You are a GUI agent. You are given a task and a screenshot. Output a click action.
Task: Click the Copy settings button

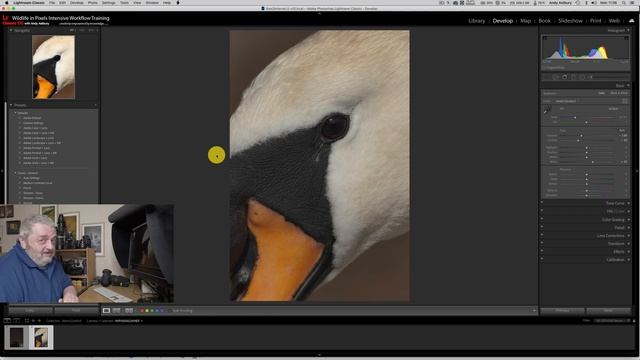coord(30,311)
